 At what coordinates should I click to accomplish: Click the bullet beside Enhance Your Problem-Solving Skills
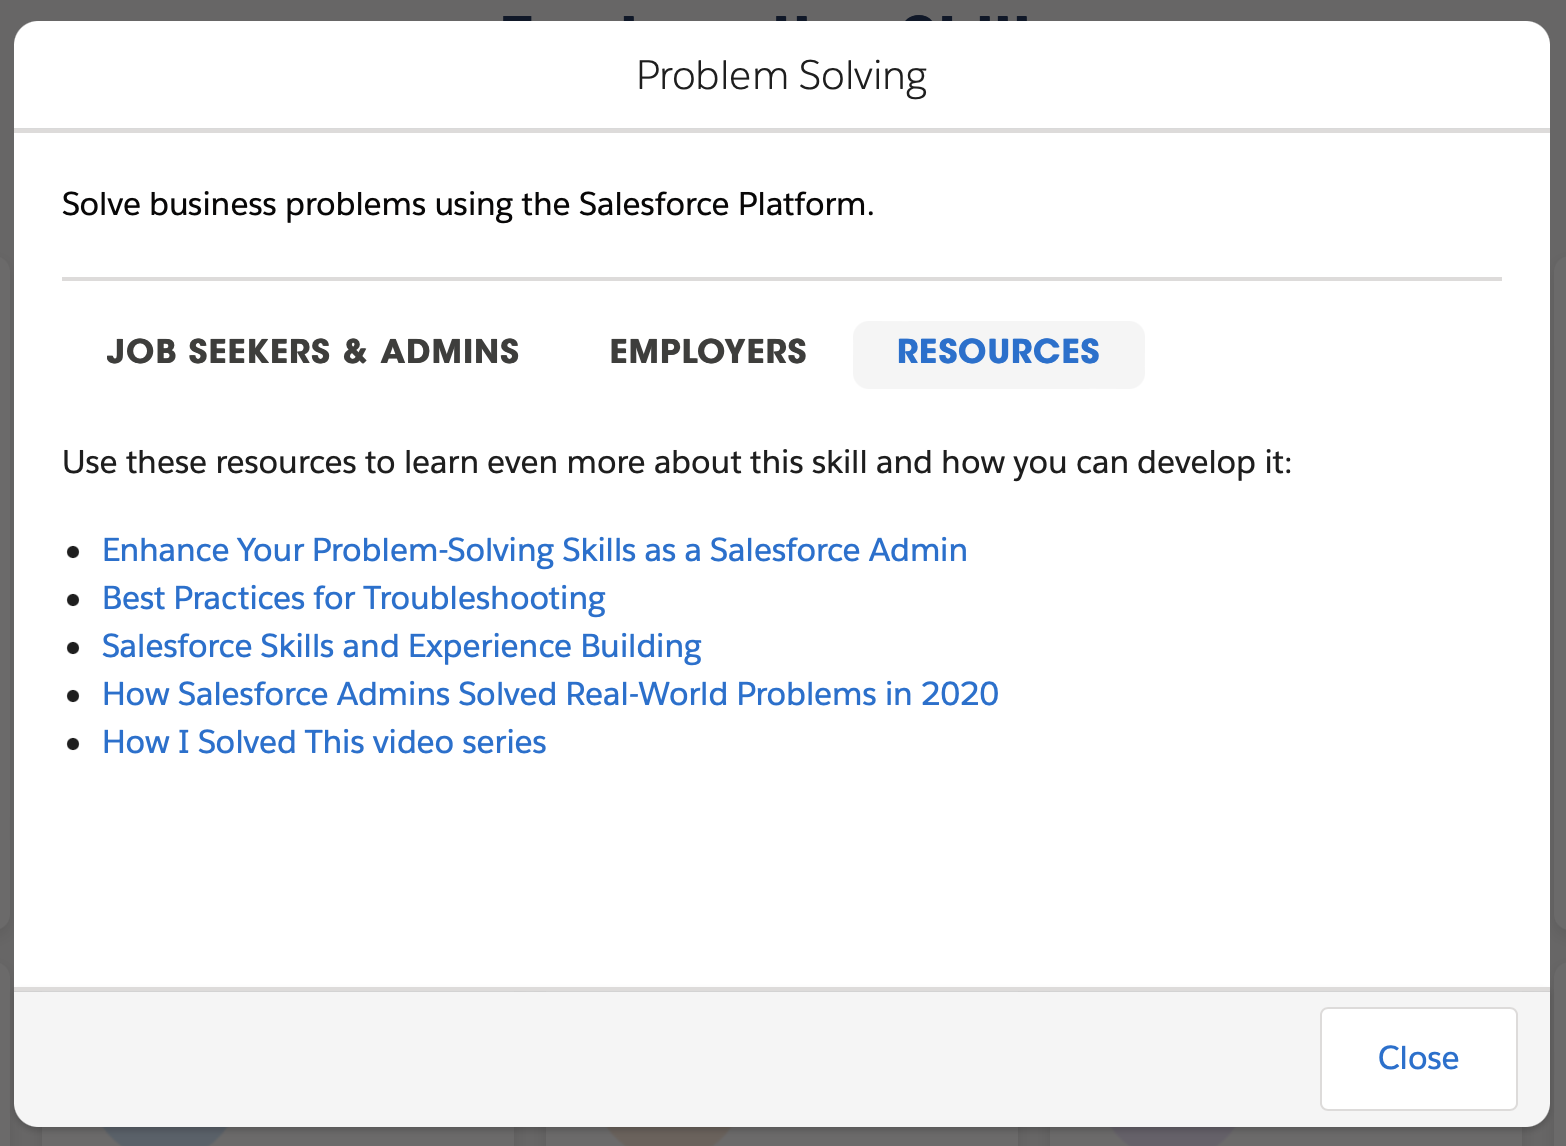(x=73, y=552)
